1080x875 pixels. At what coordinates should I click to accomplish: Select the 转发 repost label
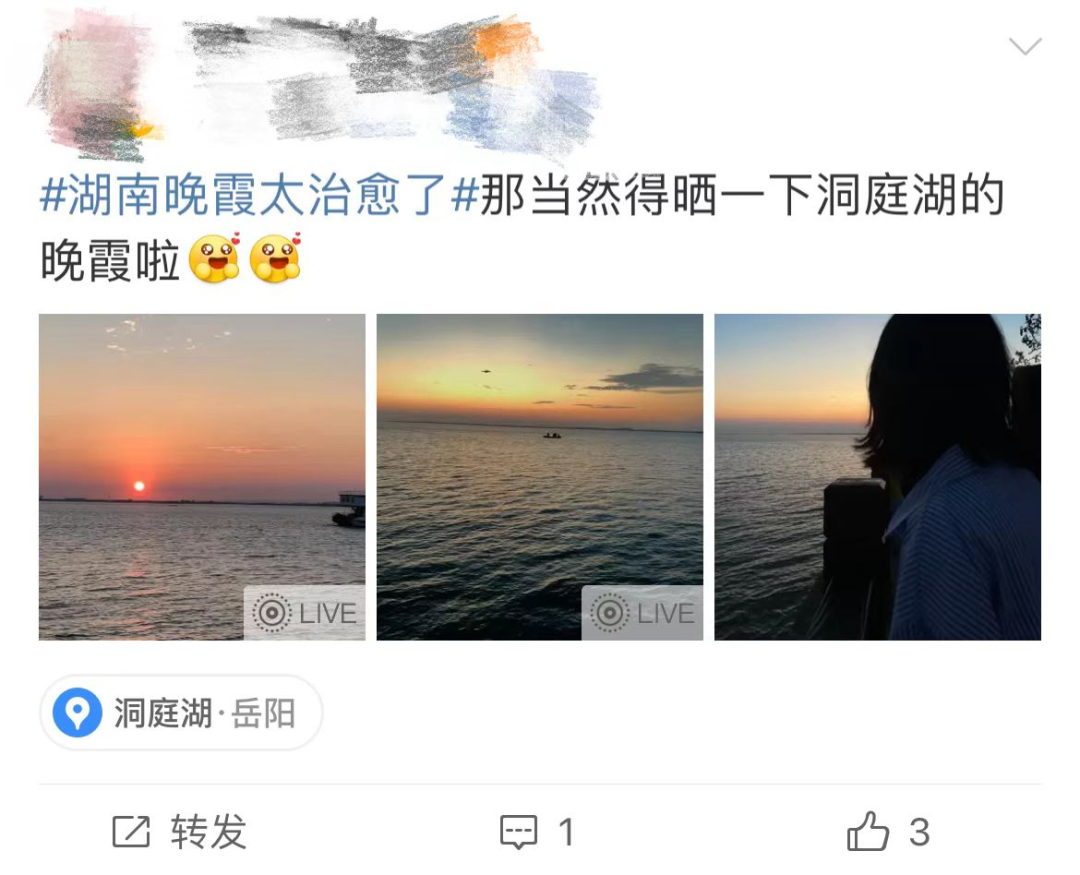click(x=209, y=832)
